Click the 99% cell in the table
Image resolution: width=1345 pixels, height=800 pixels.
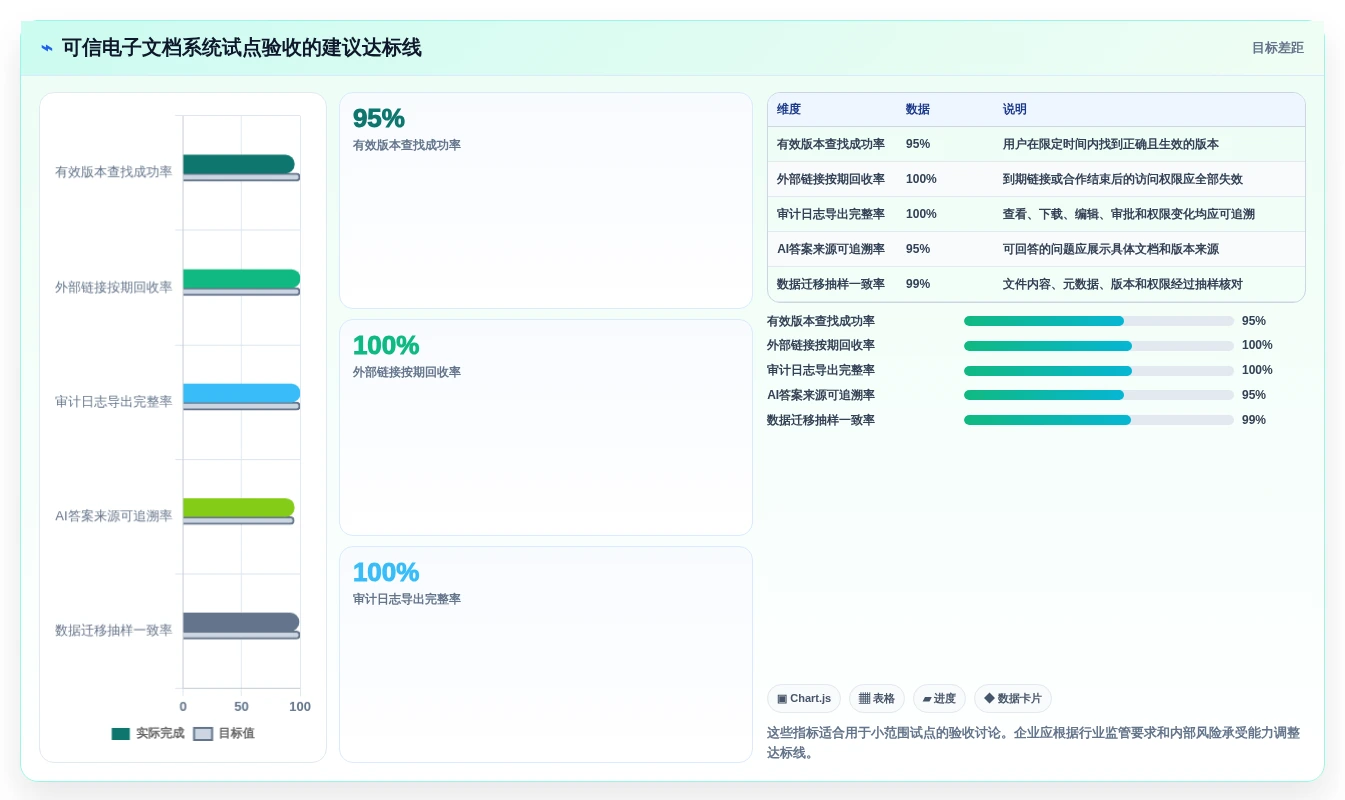click(x=918, y=284)
